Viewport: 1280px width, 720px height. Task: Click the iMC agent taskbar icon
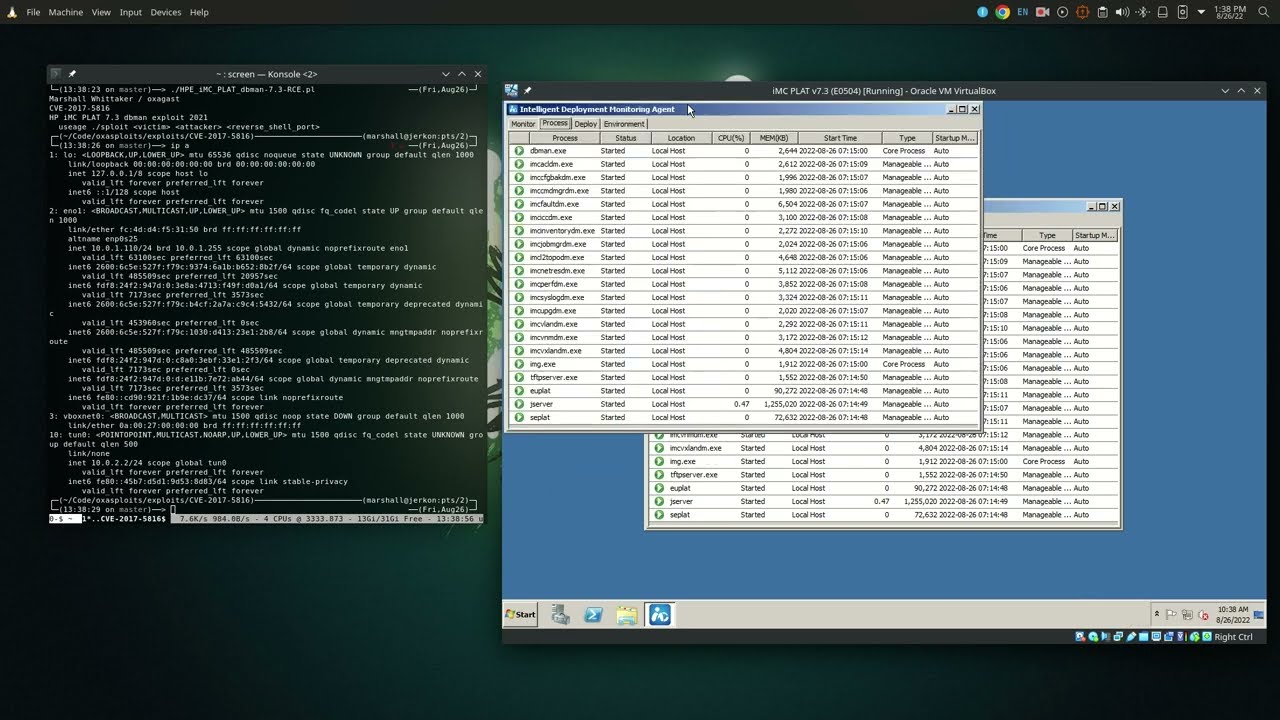[660, 614]
